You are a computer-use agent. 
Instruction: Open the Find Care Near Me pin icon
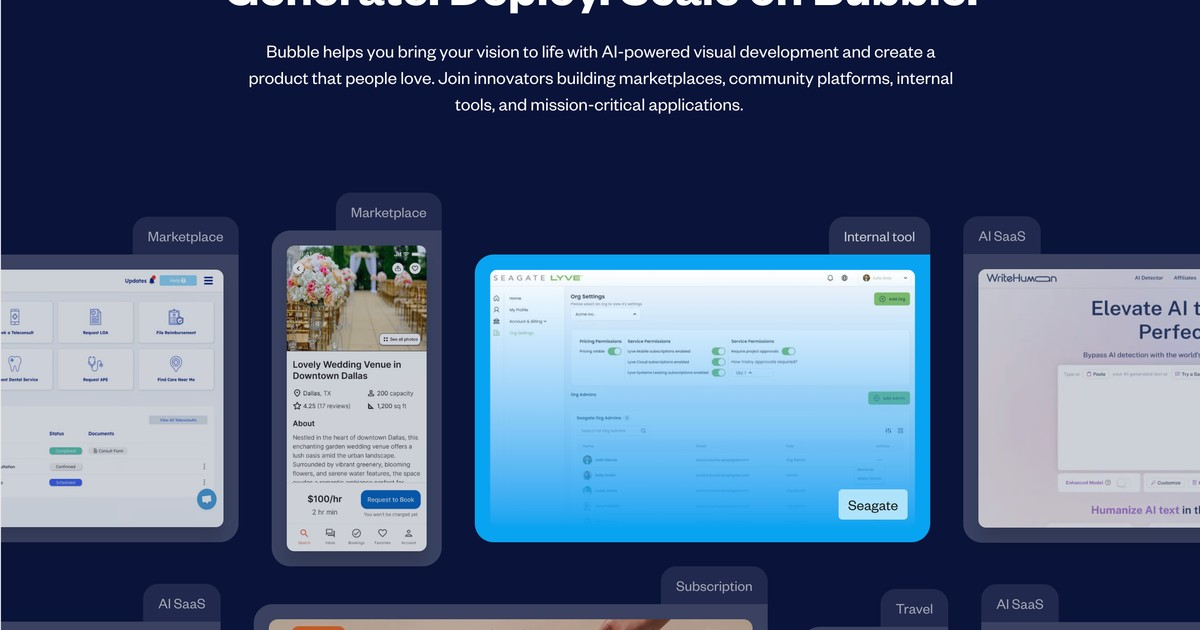point(176,364)
